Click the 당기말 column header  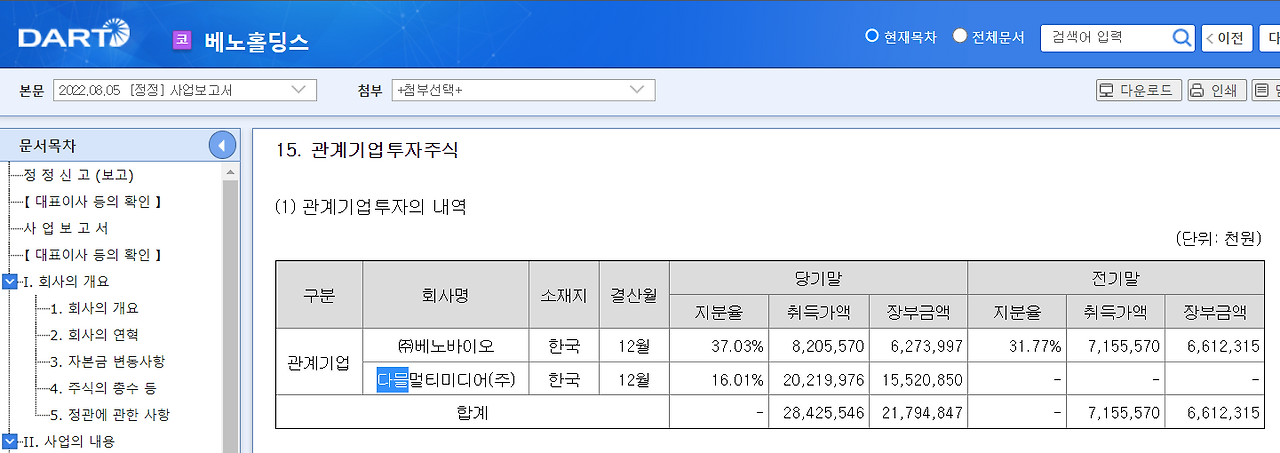818,277
